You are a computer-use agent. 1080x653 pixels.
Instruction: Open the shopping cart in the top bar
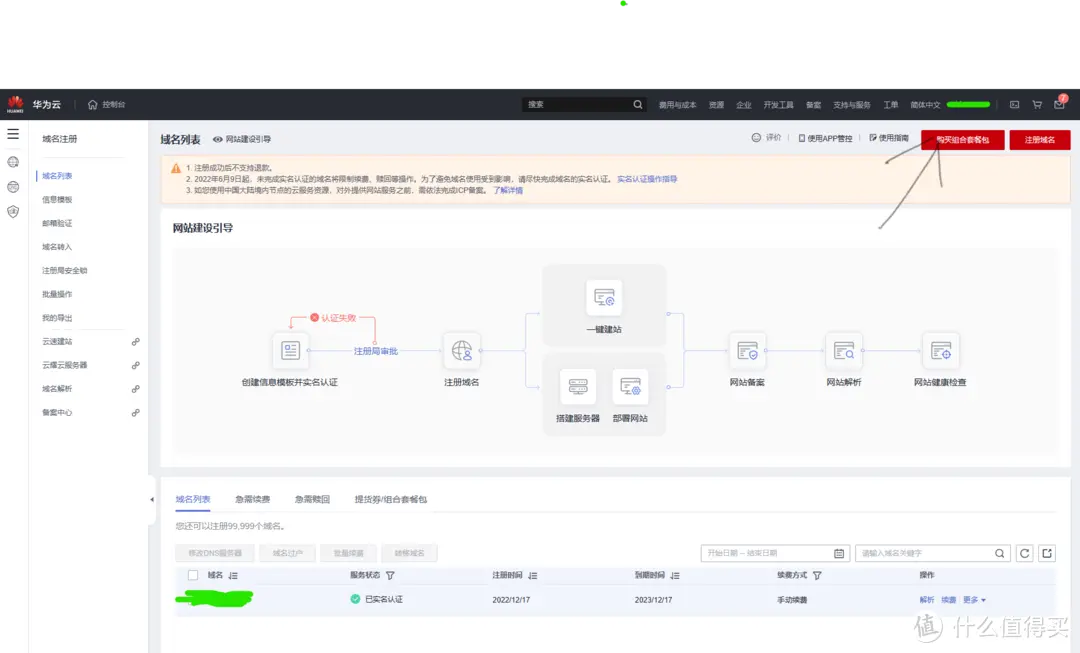coord(1037,104)
